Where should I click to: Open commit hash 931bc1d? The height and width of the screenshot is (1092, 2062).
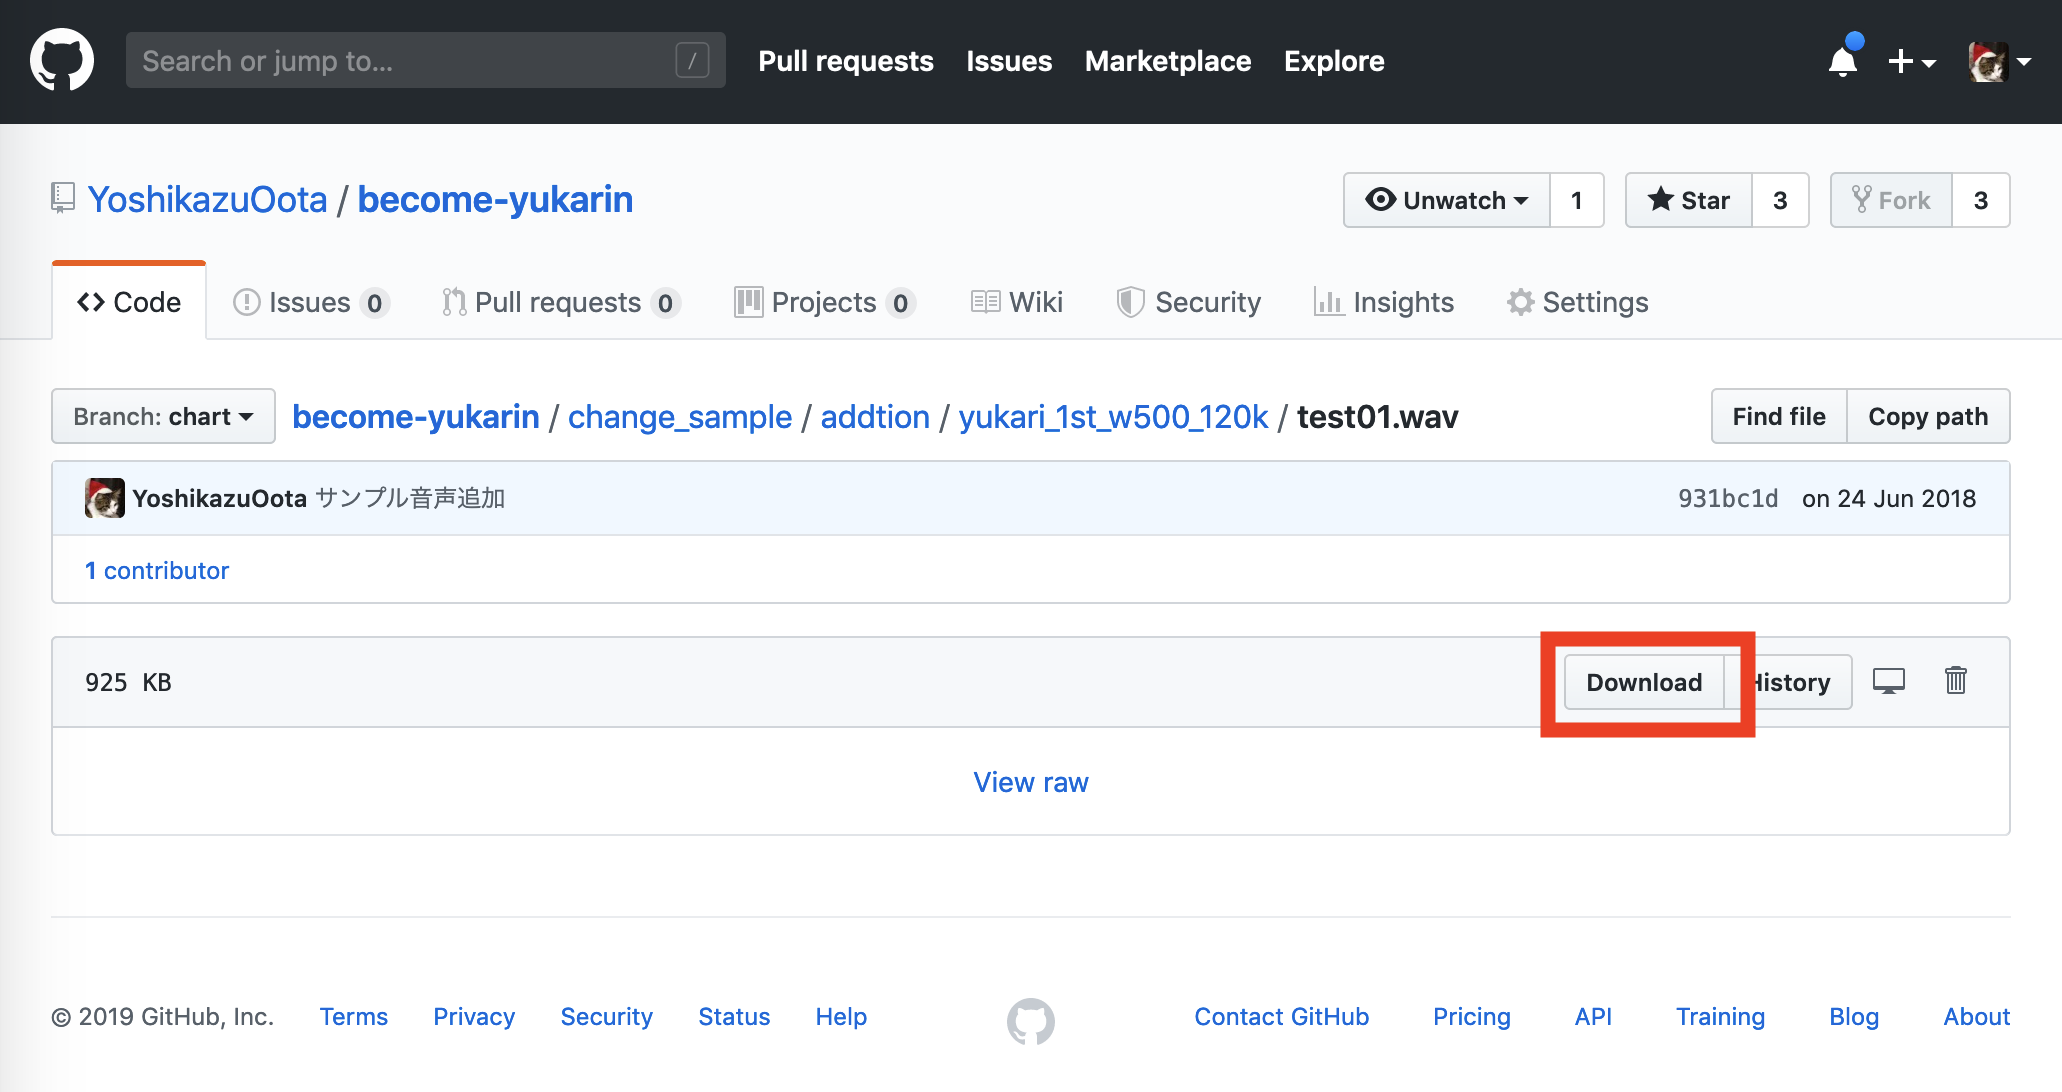1727,498
